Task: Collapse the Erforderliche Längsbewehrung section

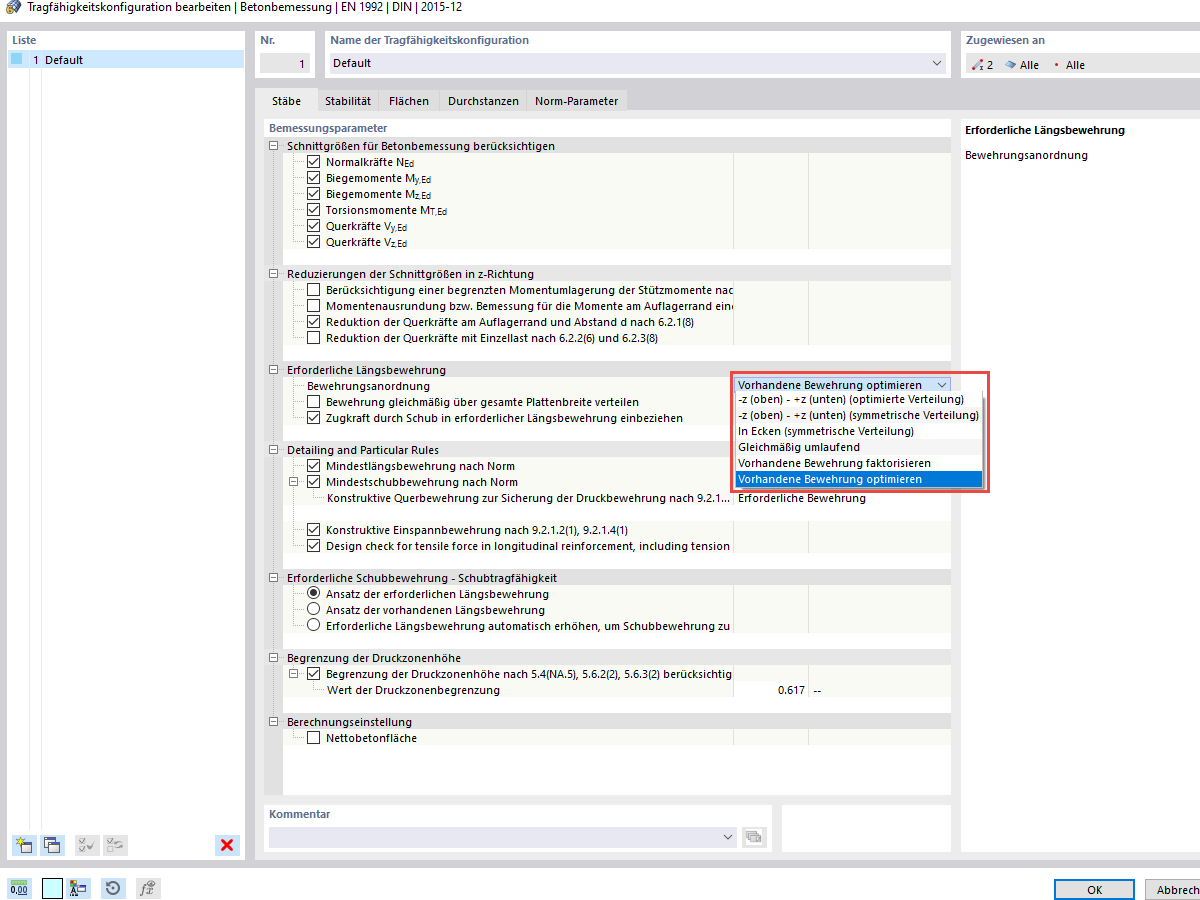Action: coord(275,370)
